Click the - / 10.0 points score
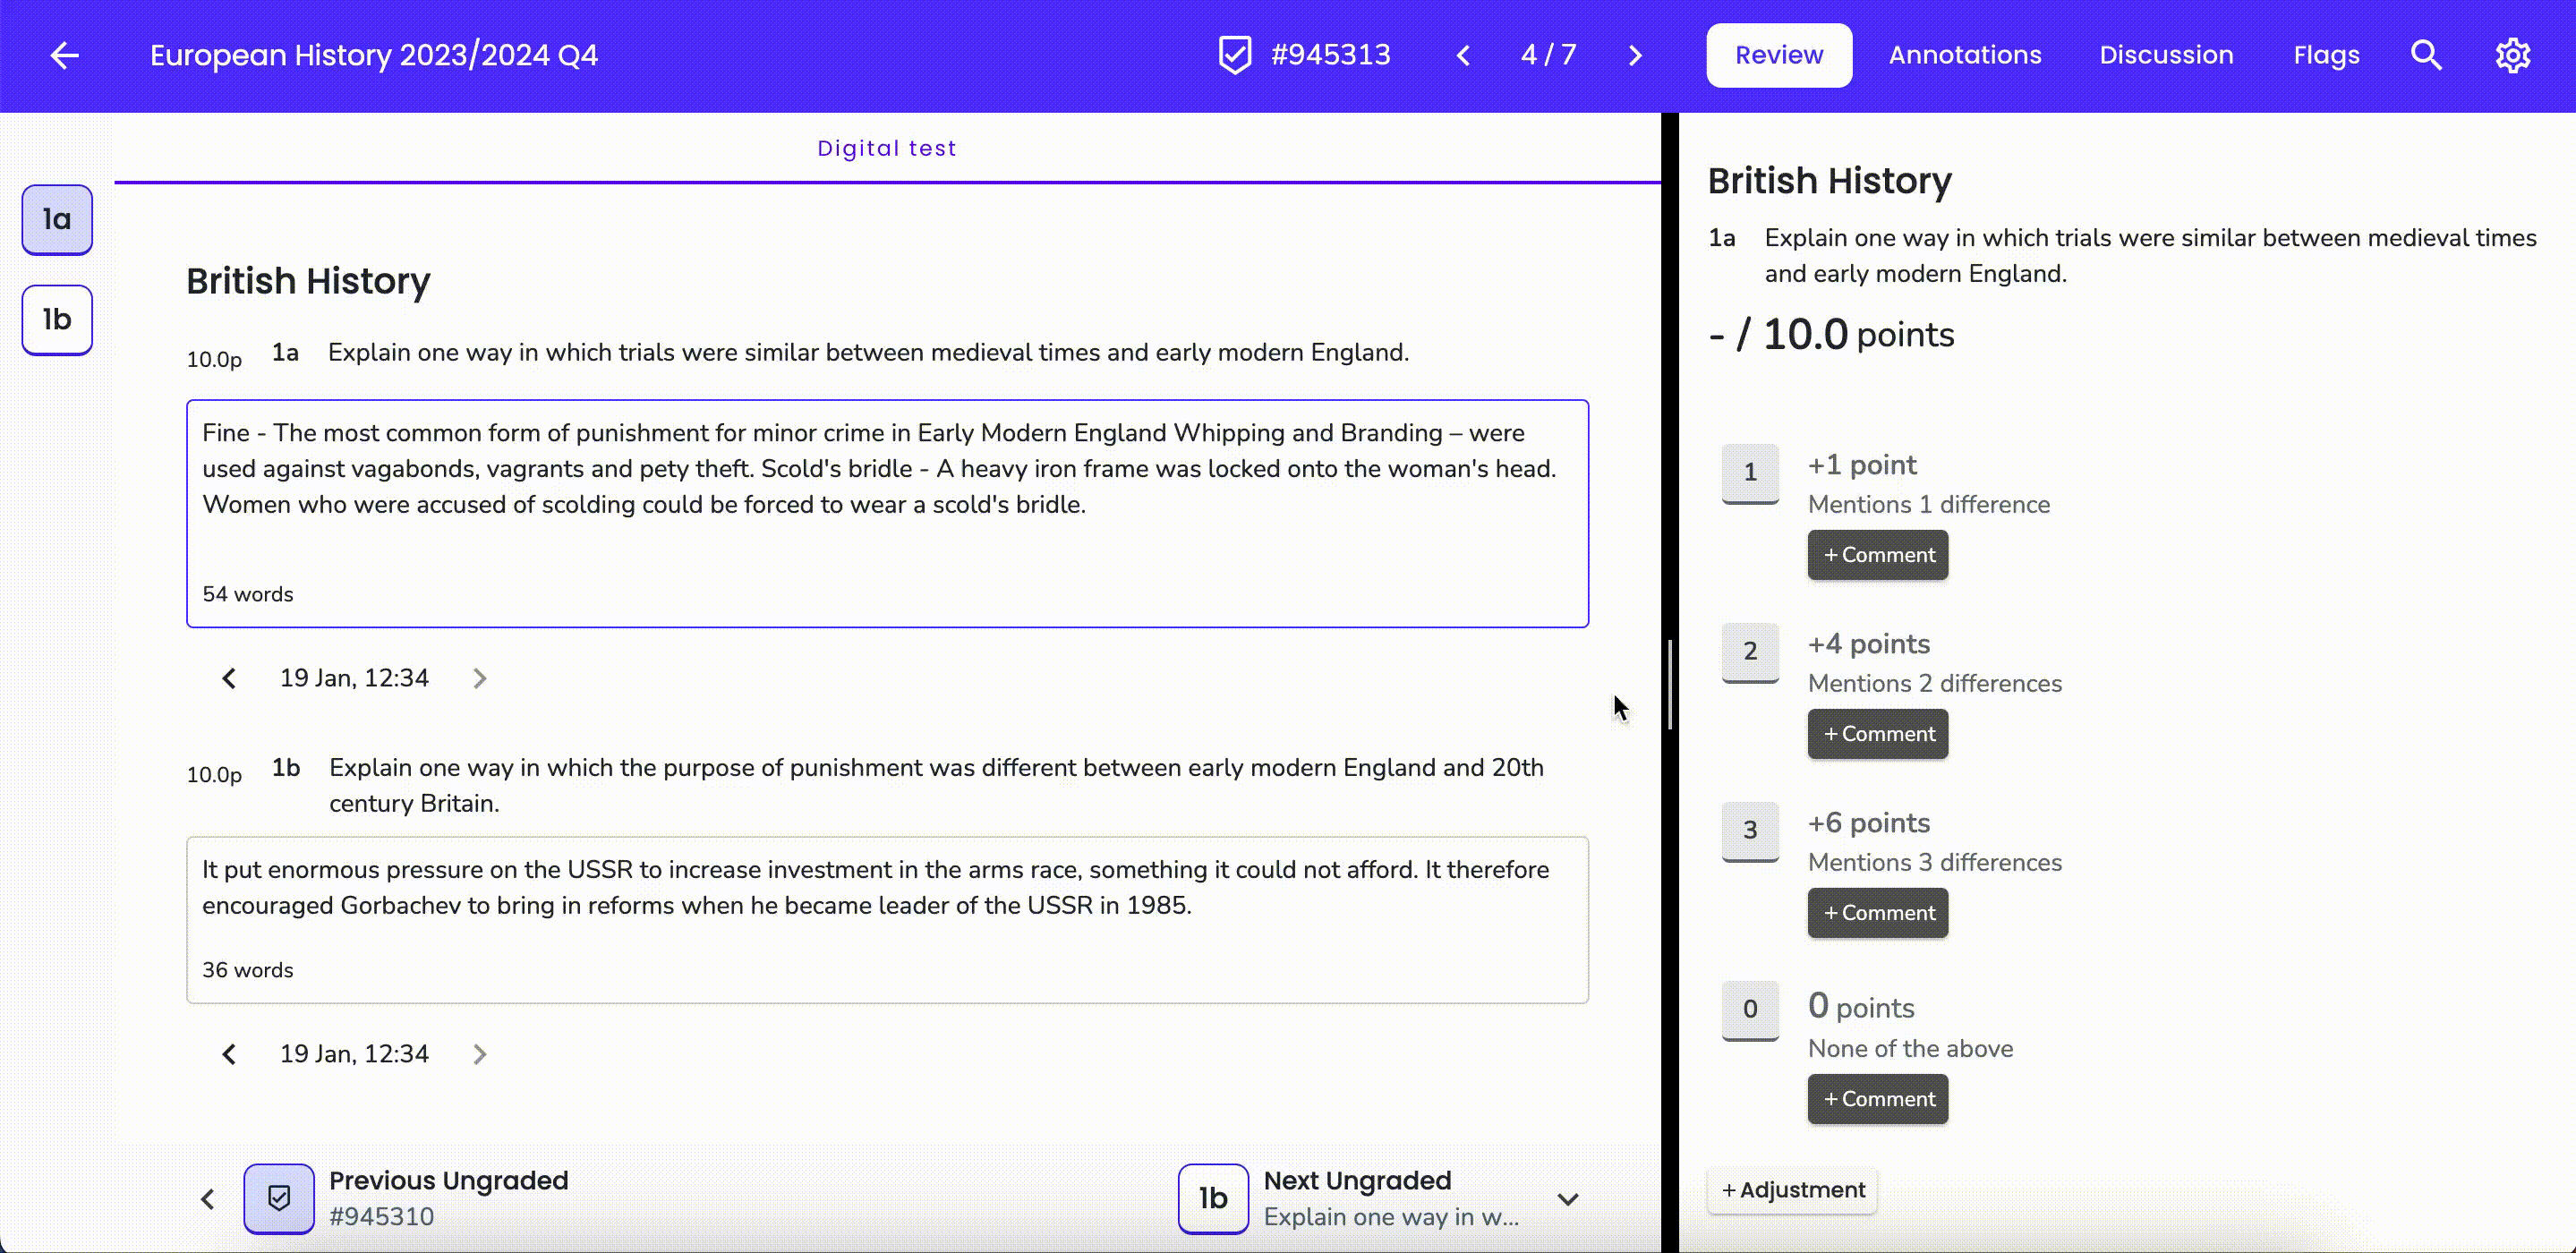The width and height of the screenshot is (2576, 1253). click(x=1831, y=335)
